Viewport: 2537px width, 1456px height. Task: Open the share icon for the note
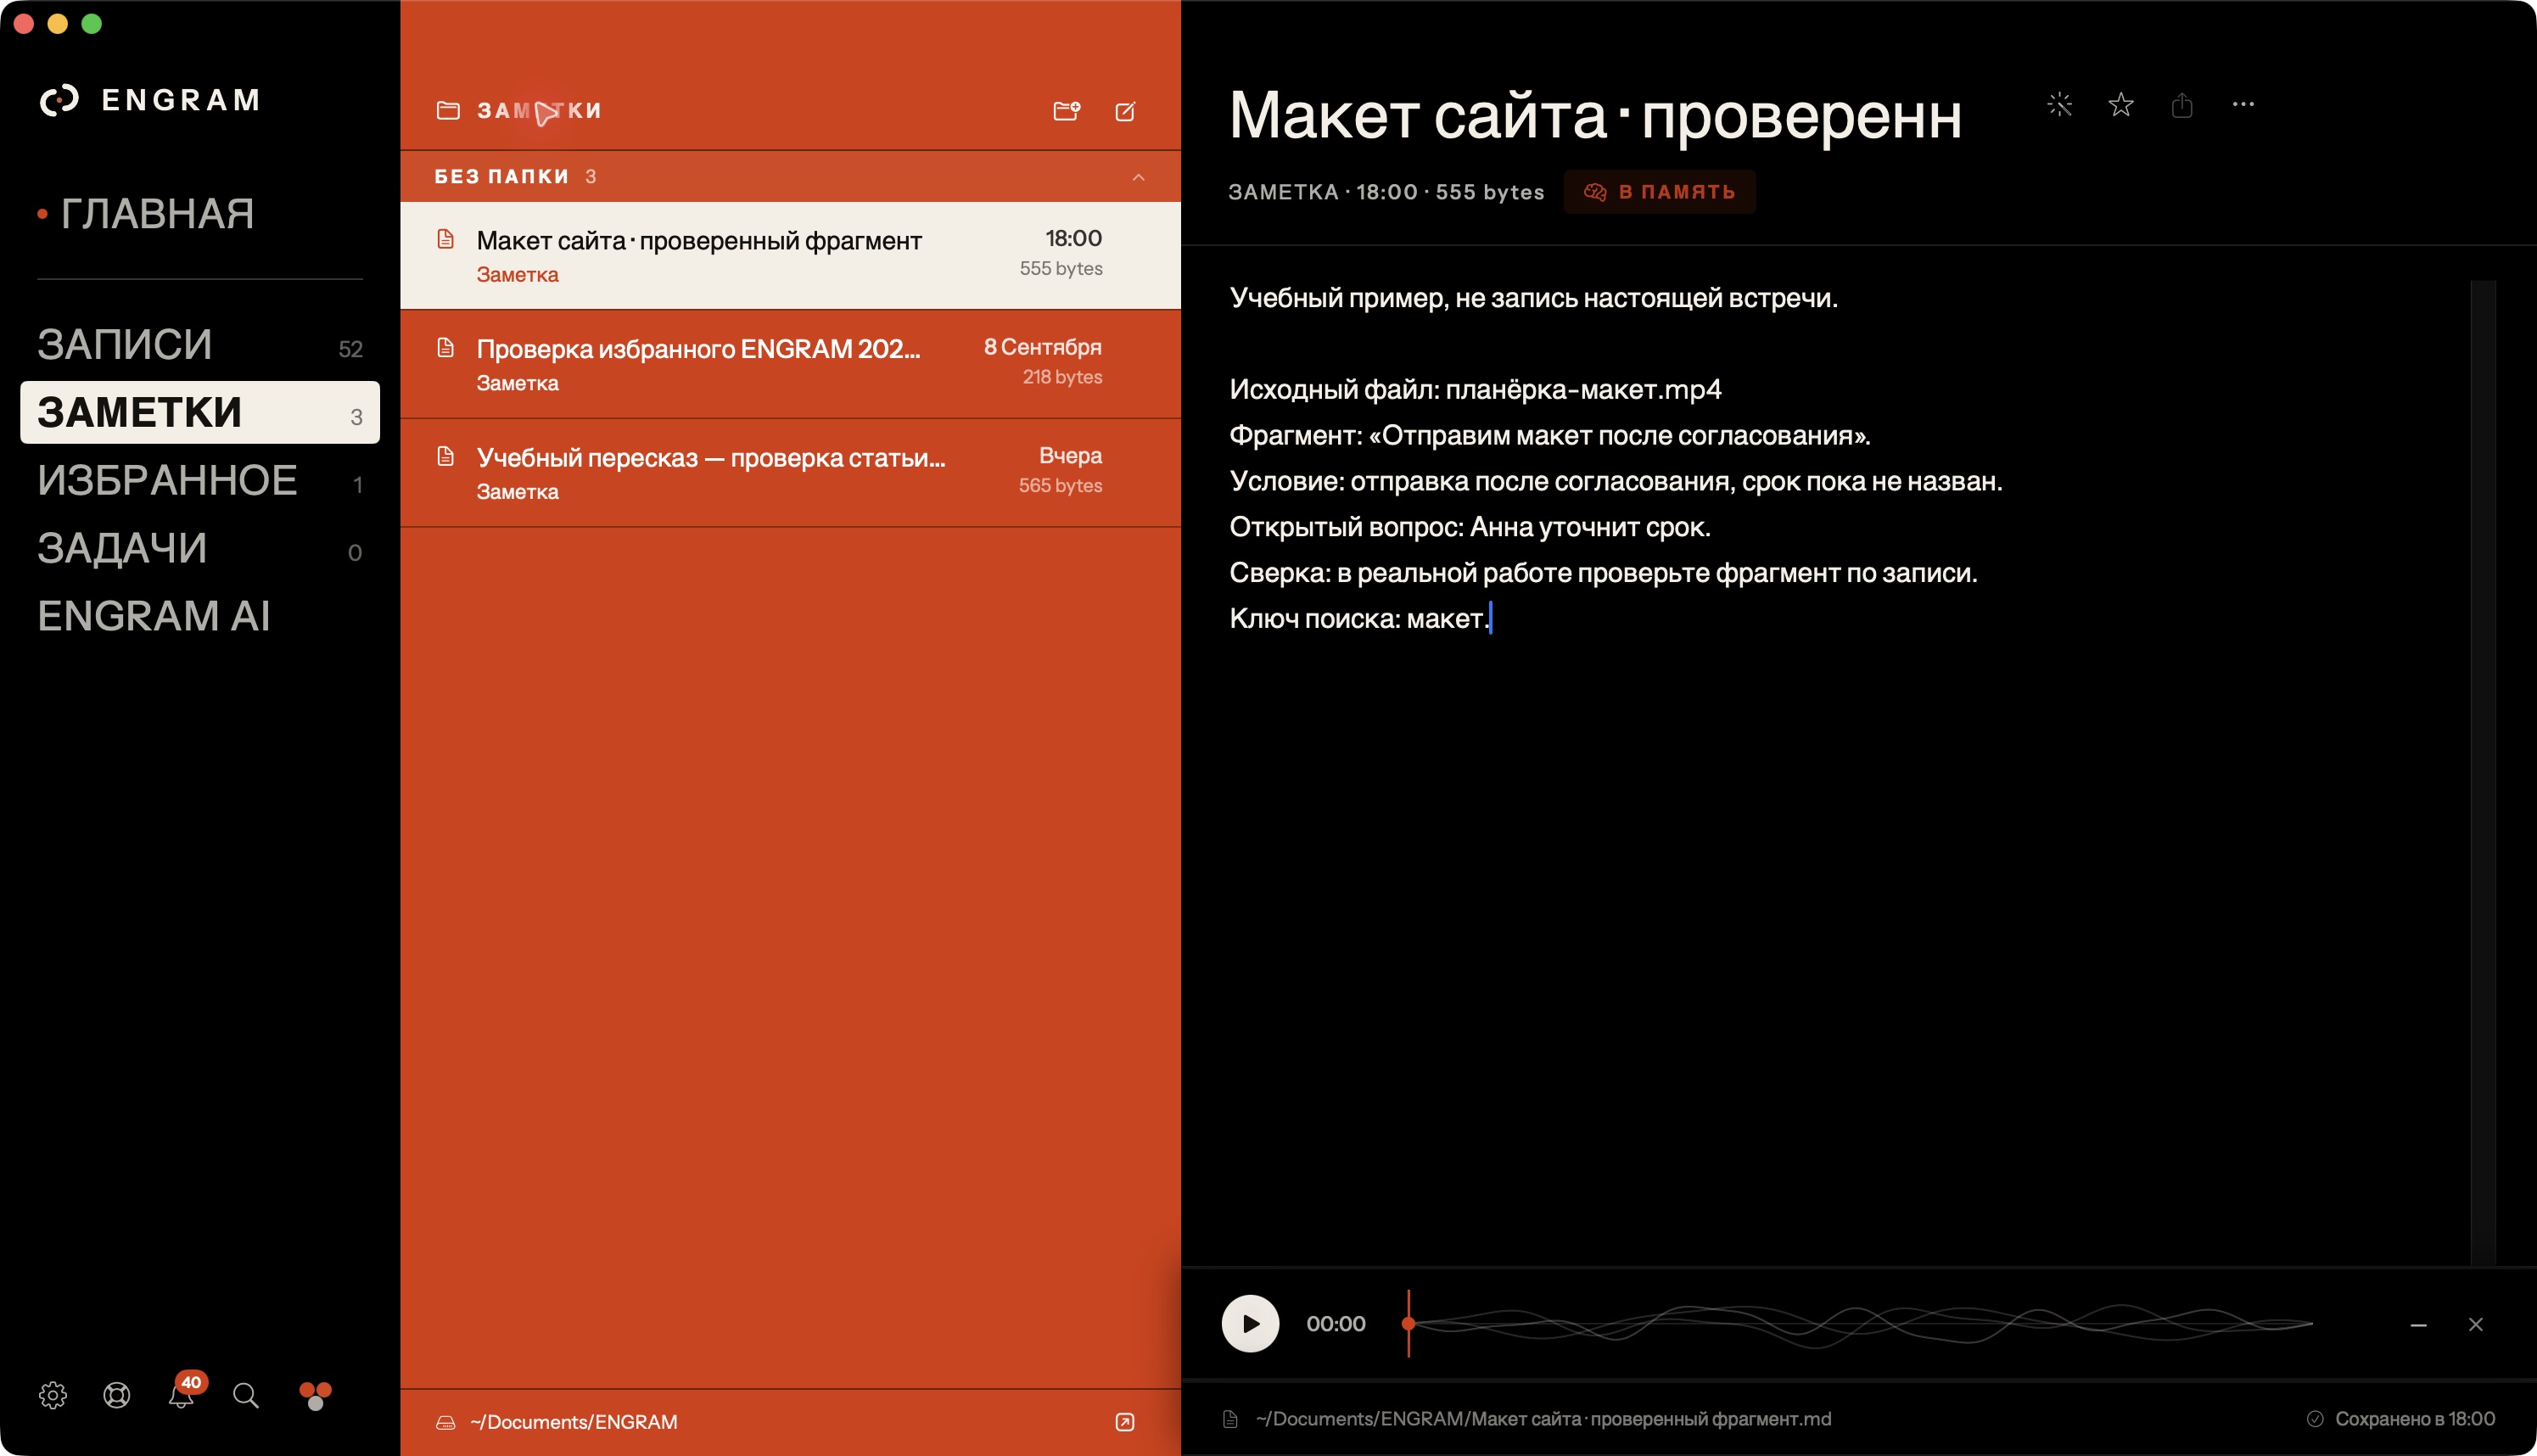(2182, 104)
